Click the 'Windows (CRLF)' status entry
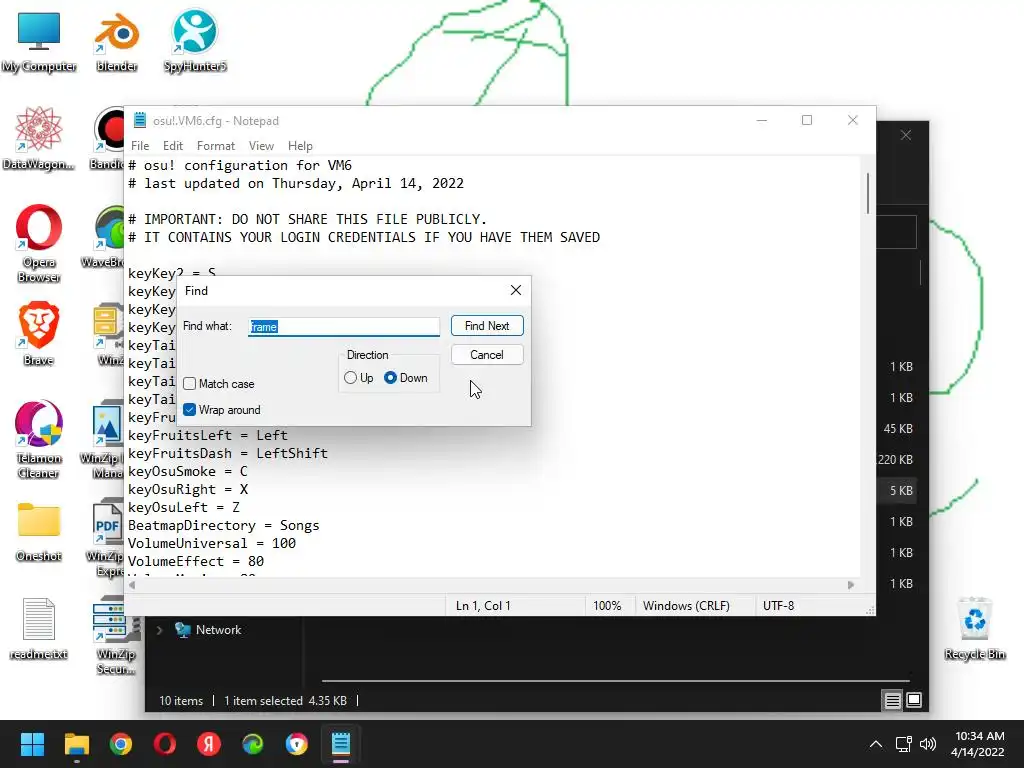The image size is (1024, 768). (686, 606)
